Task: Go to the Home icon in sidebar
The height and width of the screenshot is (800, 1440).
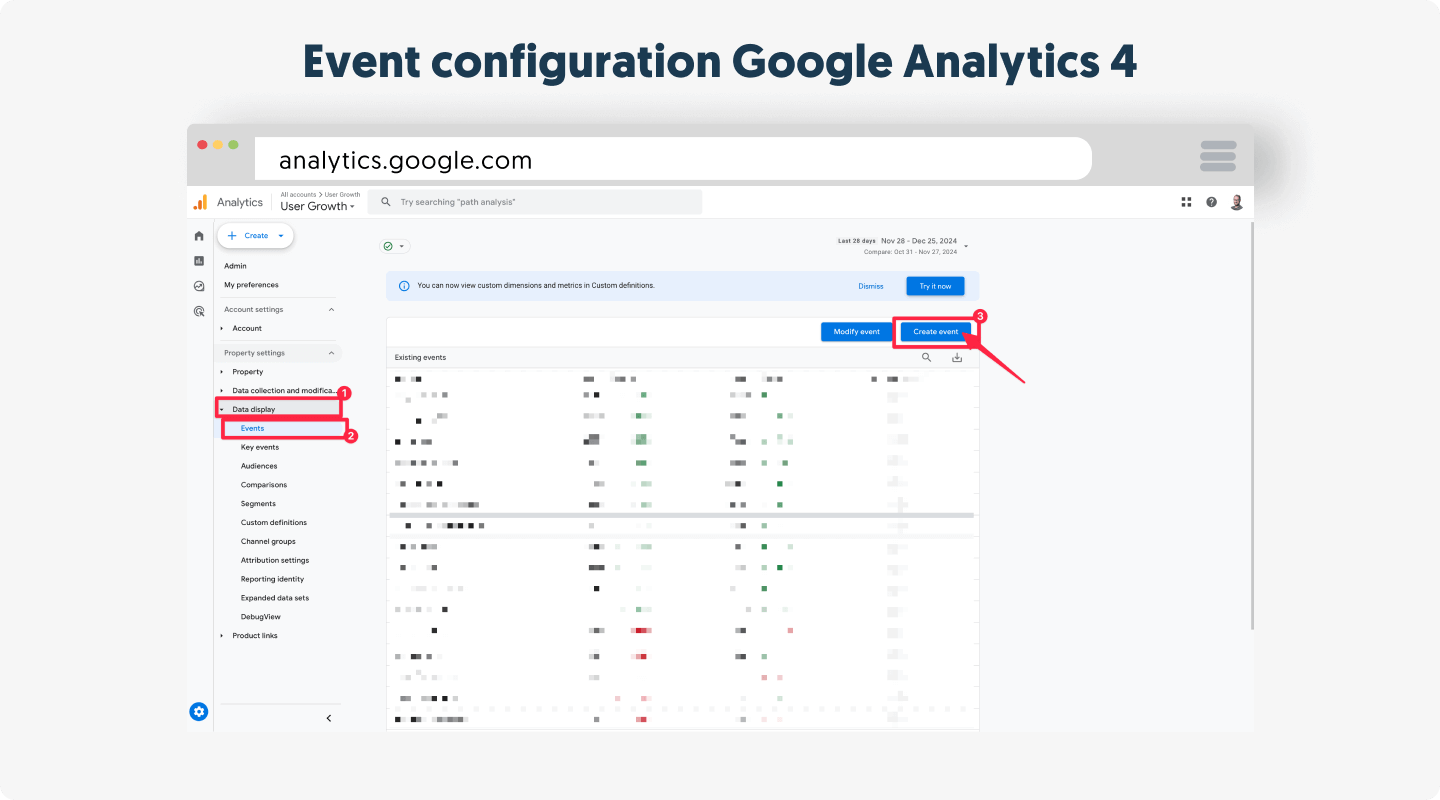Action: coord(199,236)
